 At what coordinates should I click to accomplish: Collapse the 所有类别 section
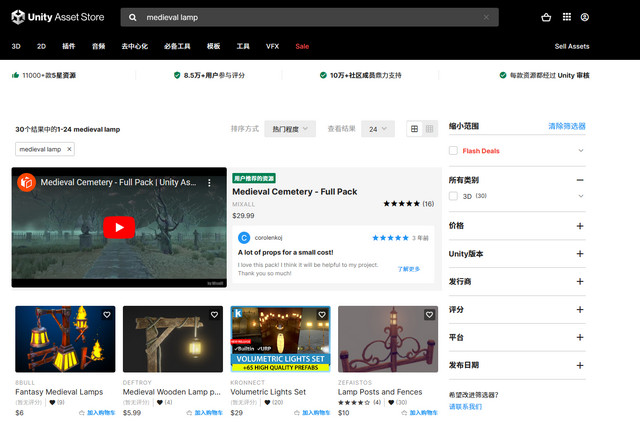580,180
